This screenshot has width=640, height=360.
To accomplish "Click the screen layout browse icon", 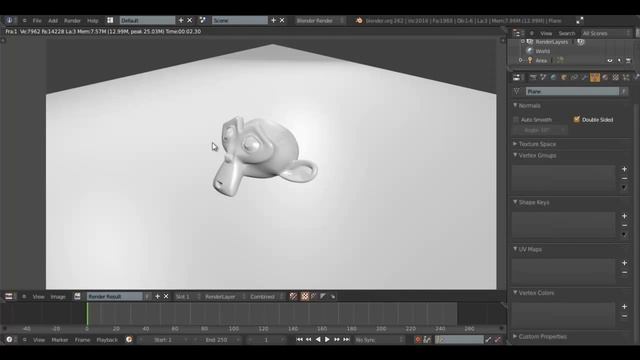I will pyautogui.click(x=110, y=20).
